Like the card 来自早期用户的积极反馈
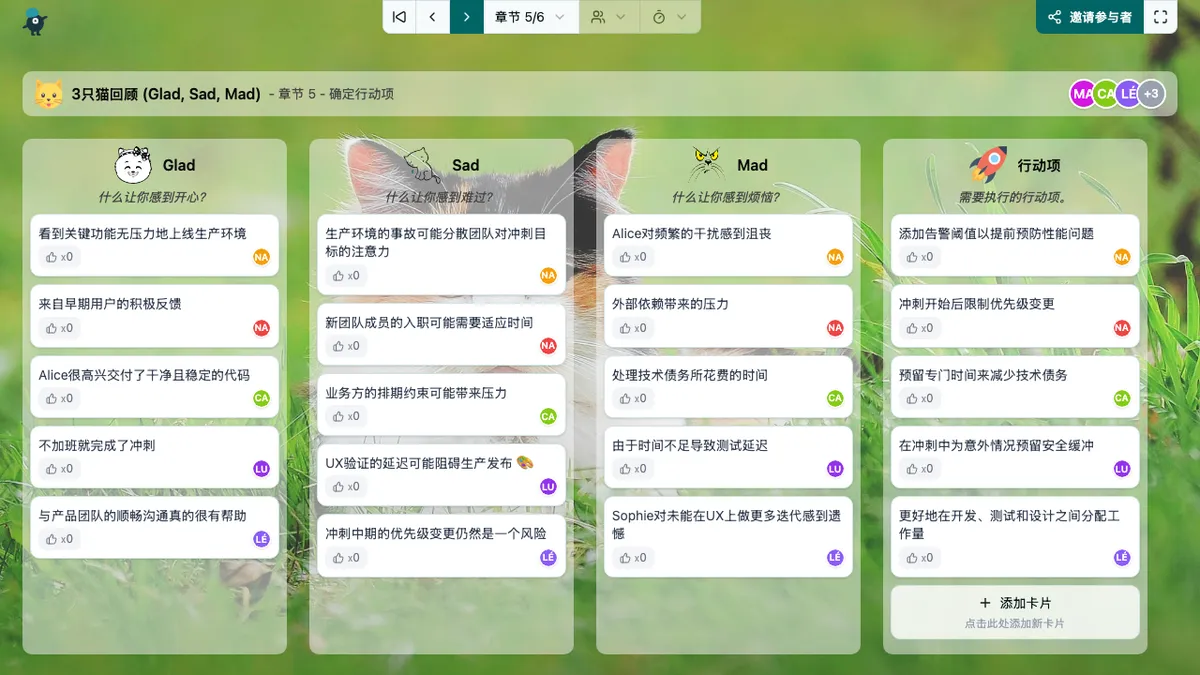 pos(58,328)
